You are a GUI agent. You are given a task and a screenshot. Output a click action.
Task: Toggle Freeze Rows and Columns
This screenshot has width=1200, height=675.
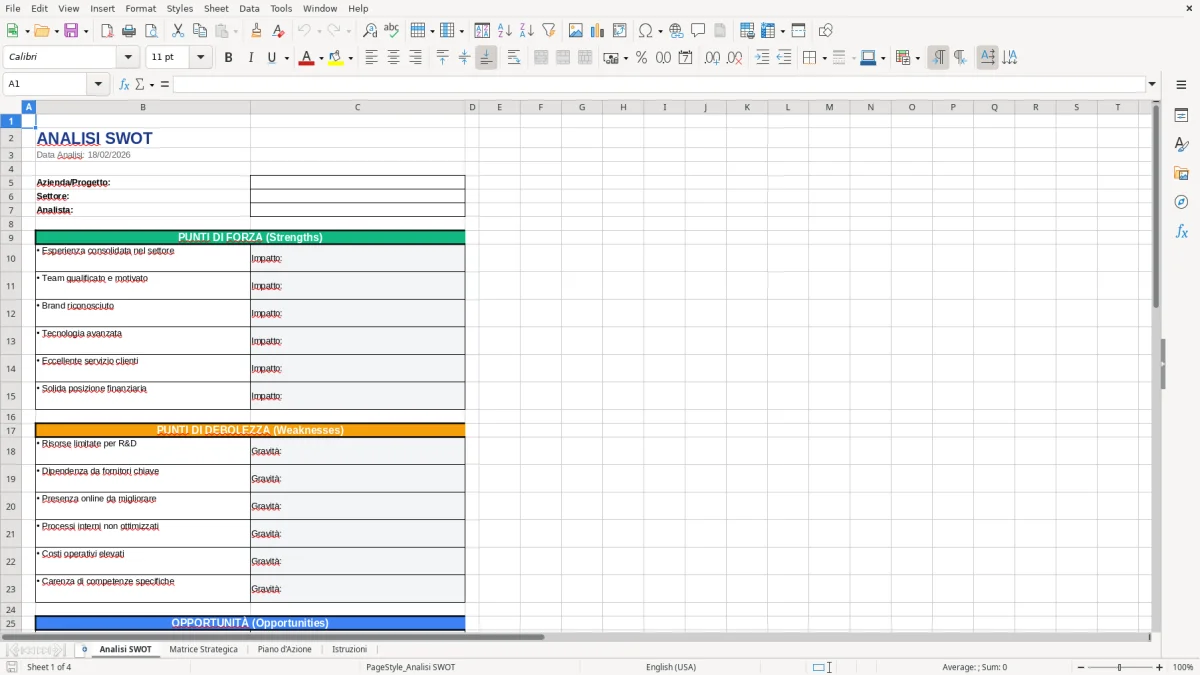[767, 30]
